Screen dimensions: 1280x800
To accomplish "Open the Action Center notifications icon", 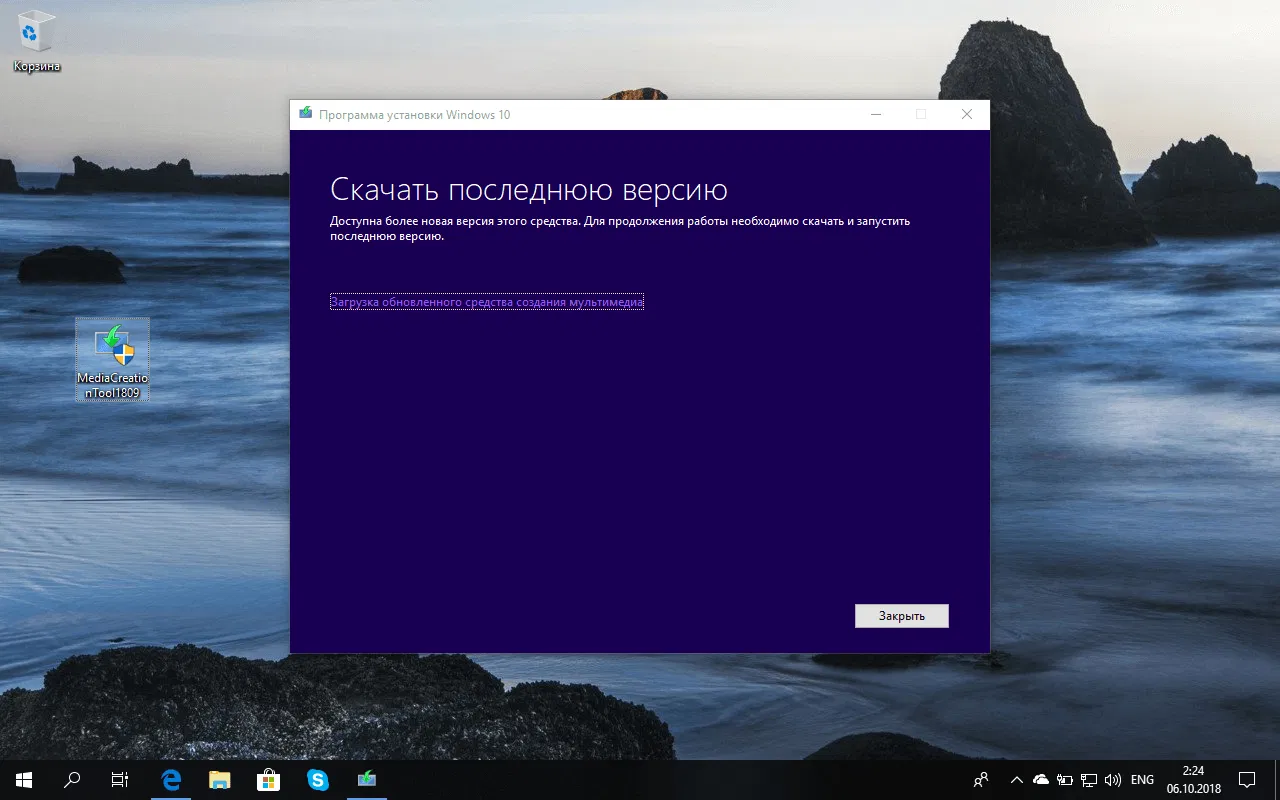I will [1247, 779].
